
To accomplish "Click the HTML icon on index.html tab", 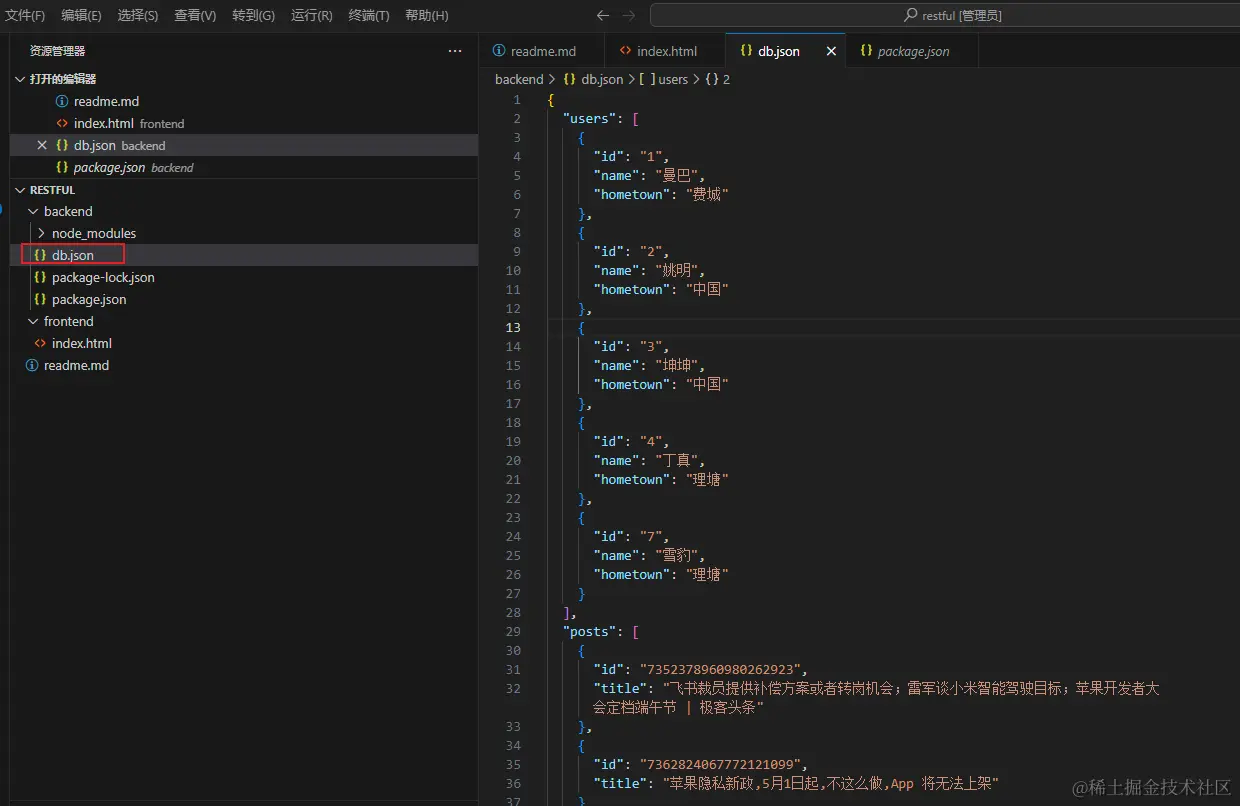I will 625,51.
